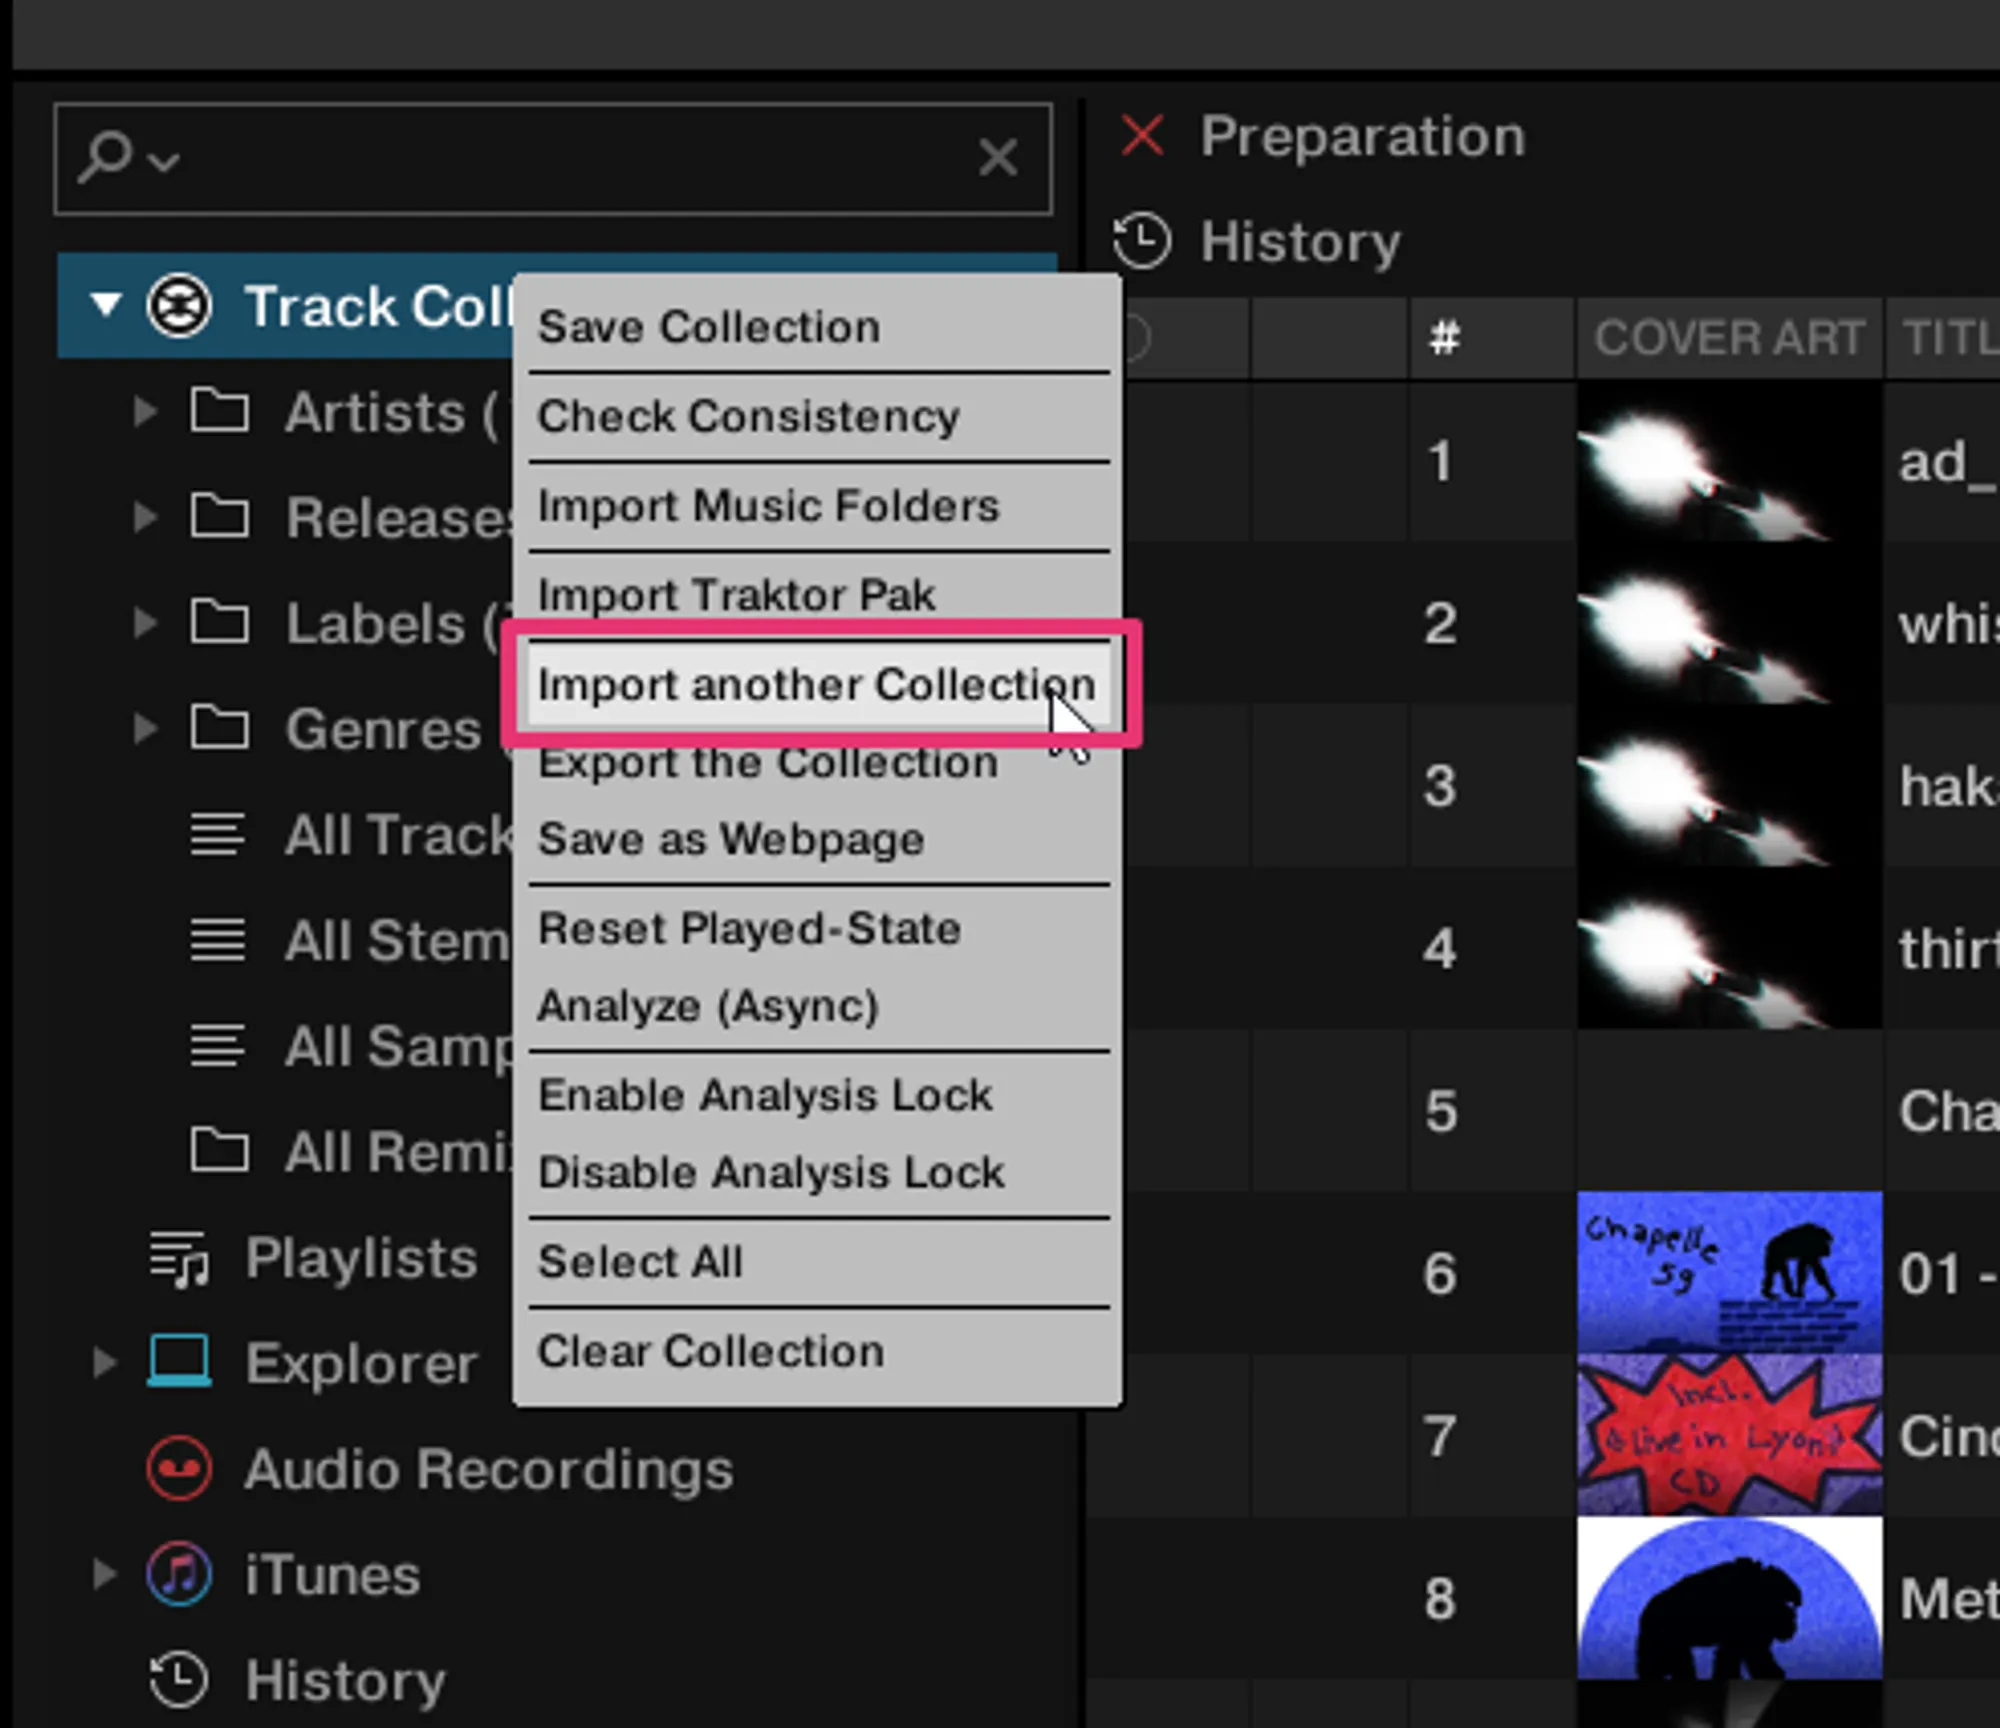Select Check Consistency from context menu
Screen dimensions: 2000x1728
point(748,417)
